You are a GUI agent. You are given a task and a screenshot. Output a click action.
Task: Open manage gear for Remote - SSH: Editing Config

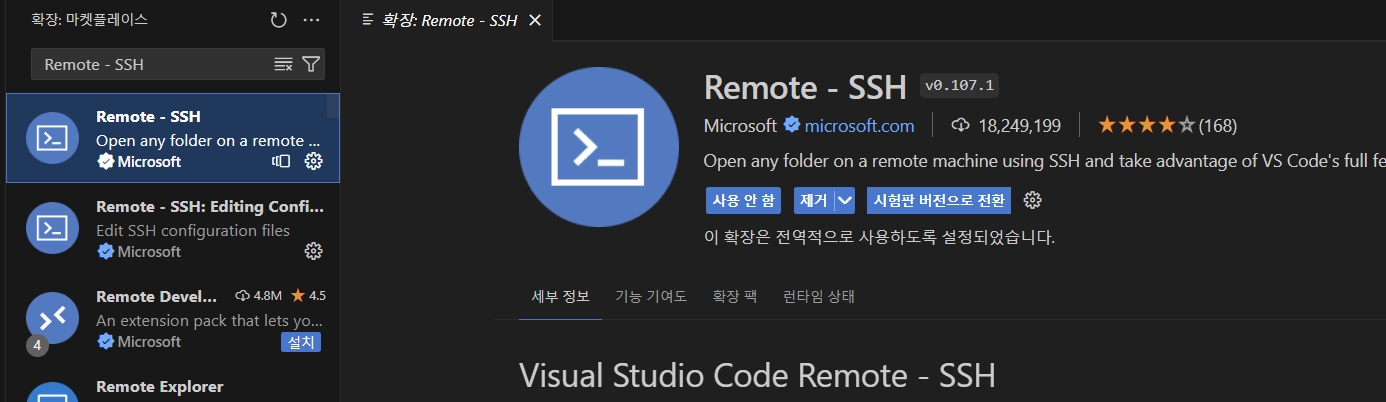(x=313, y=251)
